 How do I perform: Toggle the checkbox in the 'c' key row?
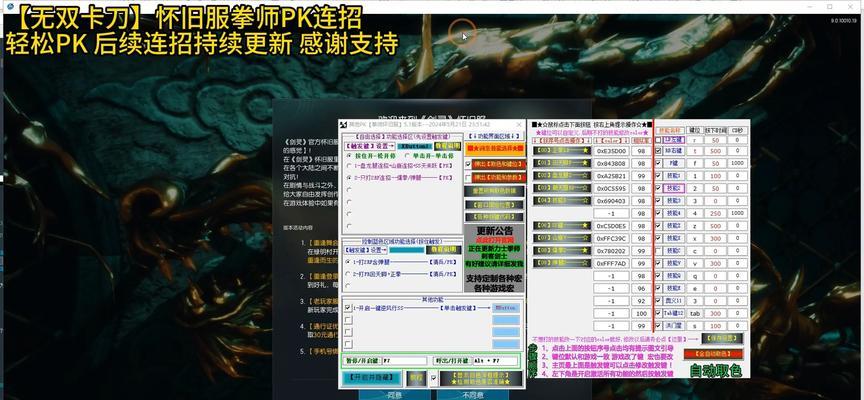(x=658, y=251)
